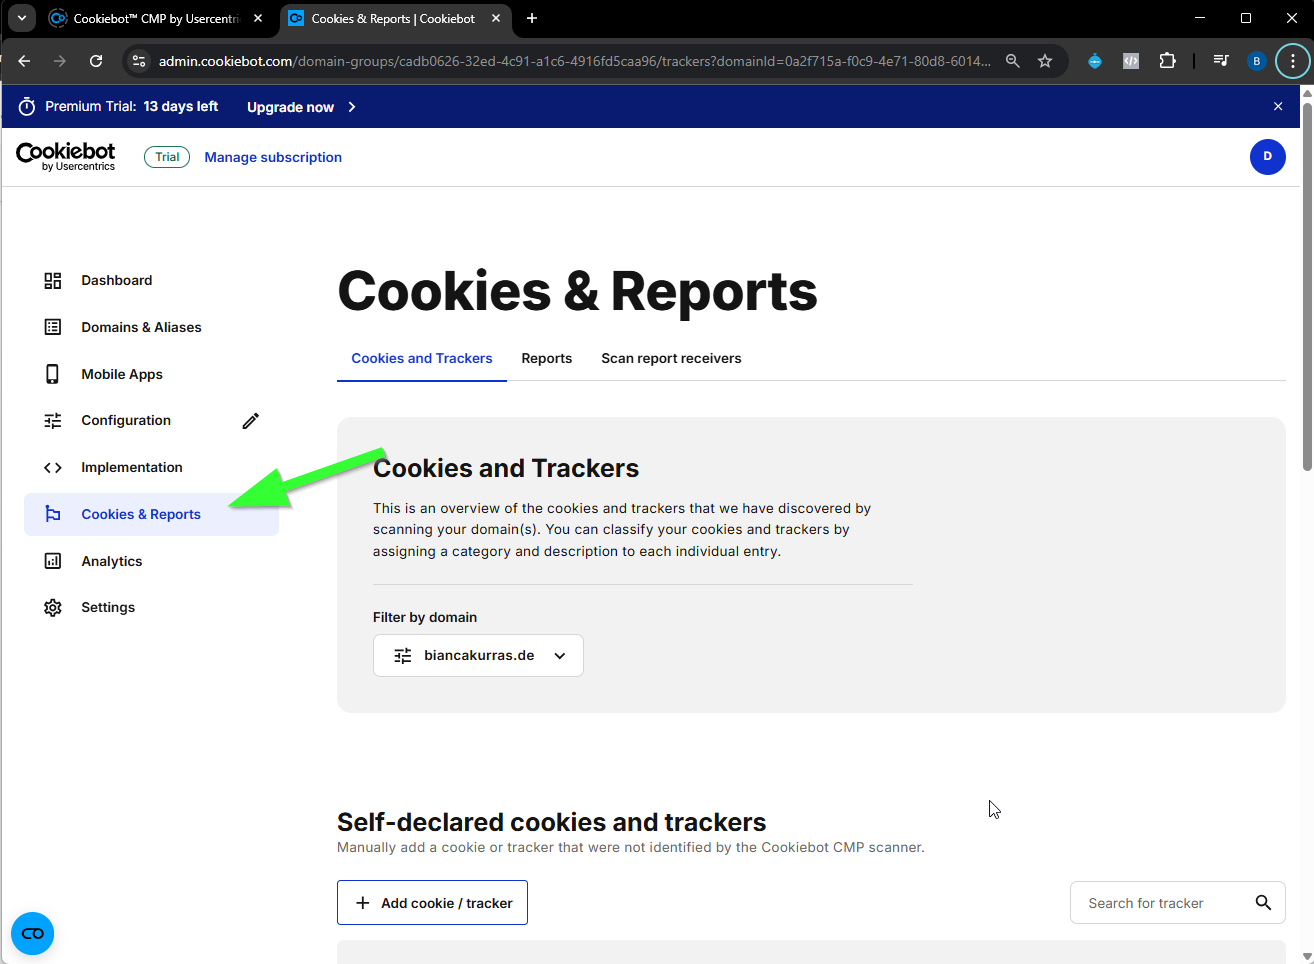1314x964 pixels.
Task: Open the media control icon in toolbar
Action: (1221, 61)
